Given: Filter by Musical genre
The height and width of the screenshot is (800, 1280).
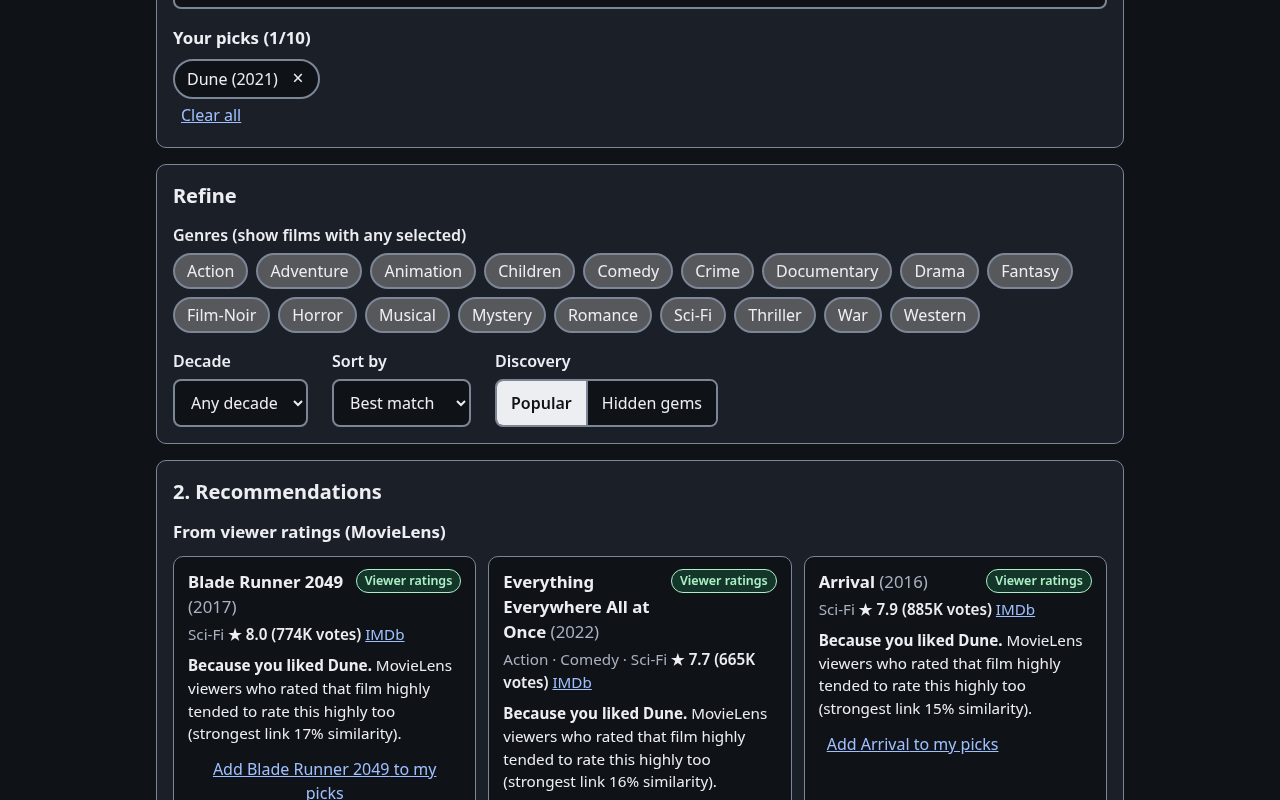Looking at the screenshot, I should coord(407,315).
